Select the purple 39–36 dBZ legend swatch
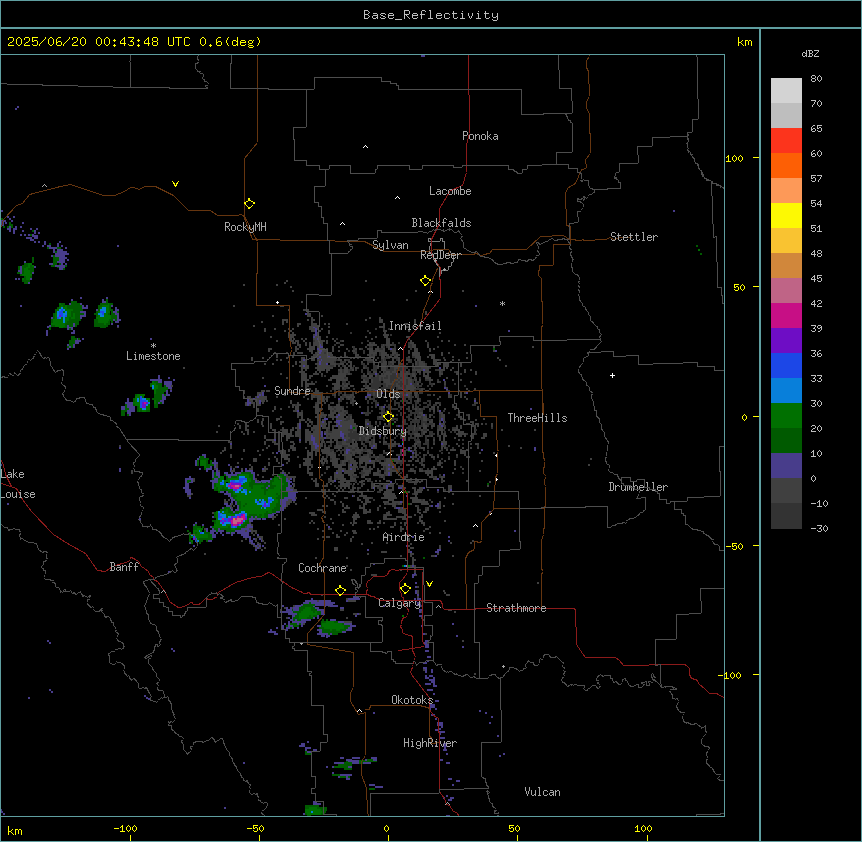Screen dimensions: 862x842 (x=786, y=341)
